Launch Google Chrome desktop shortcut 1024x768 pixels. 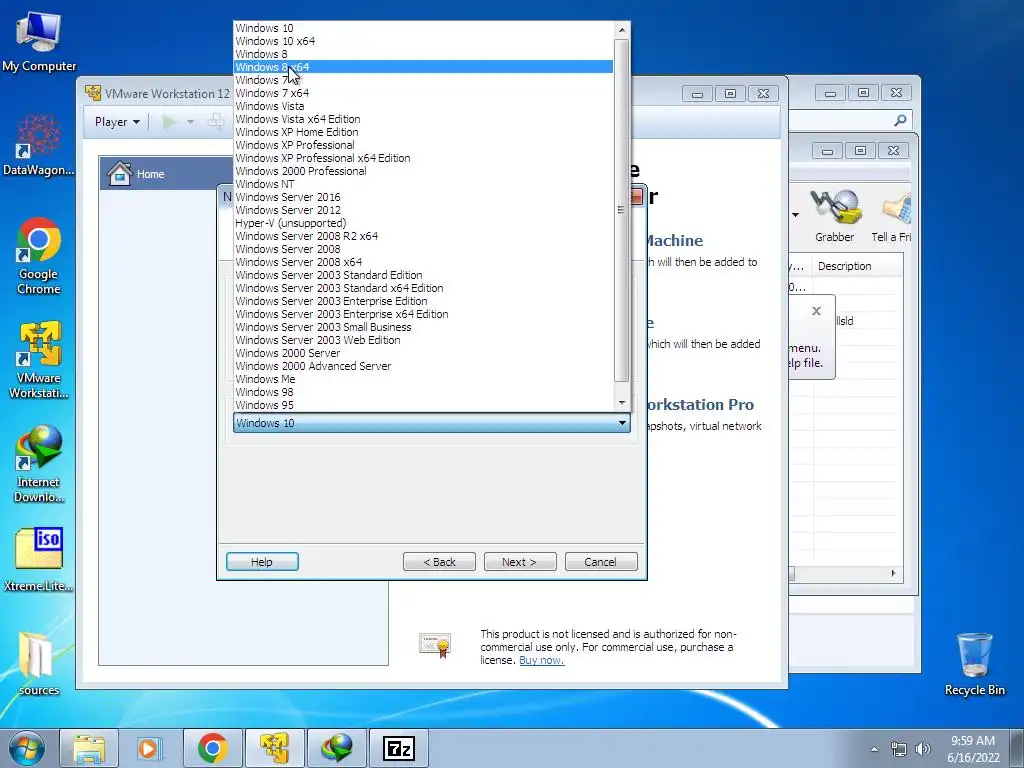[x=39, y=256]
